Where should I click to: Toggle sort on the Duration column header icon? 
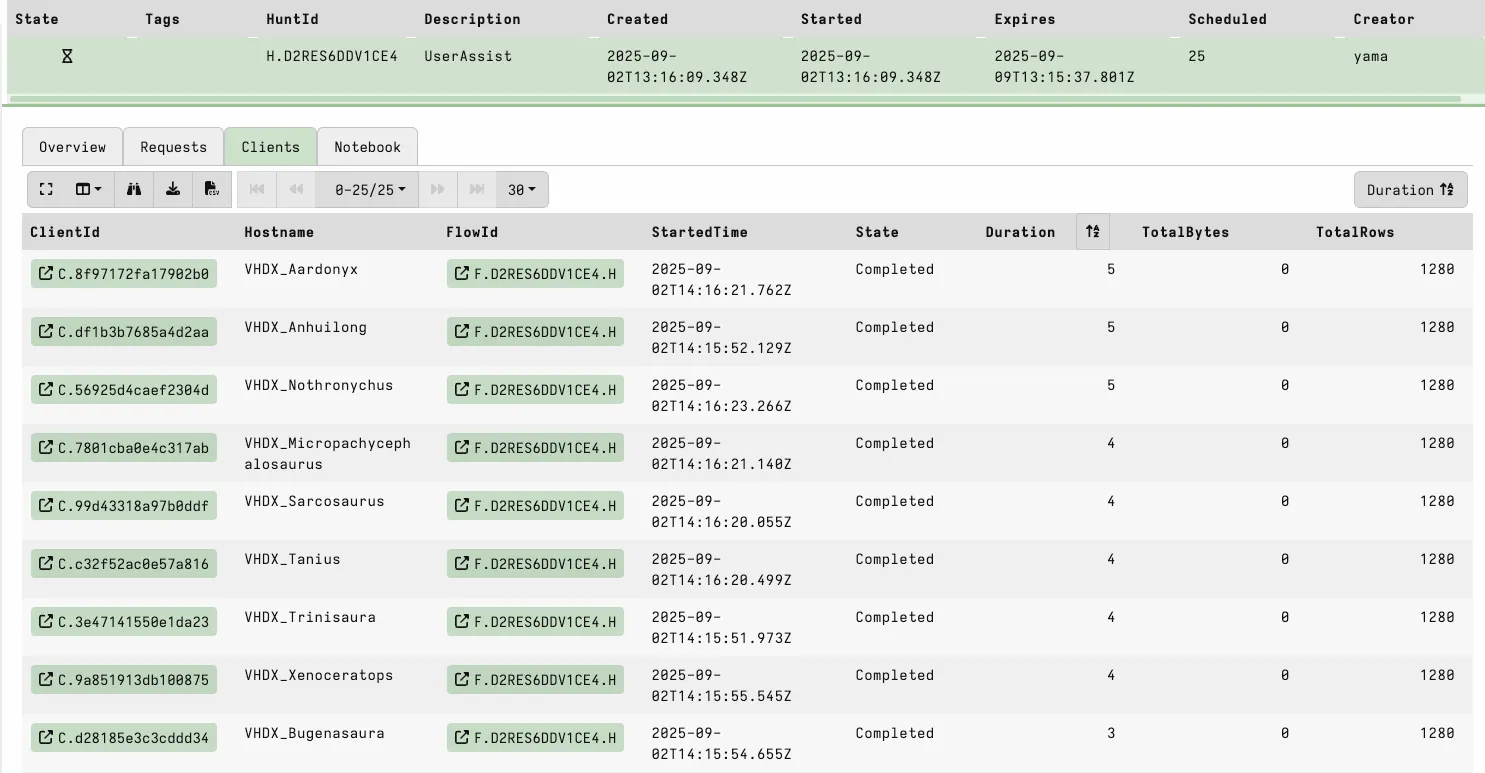(x=1092, y=232)
